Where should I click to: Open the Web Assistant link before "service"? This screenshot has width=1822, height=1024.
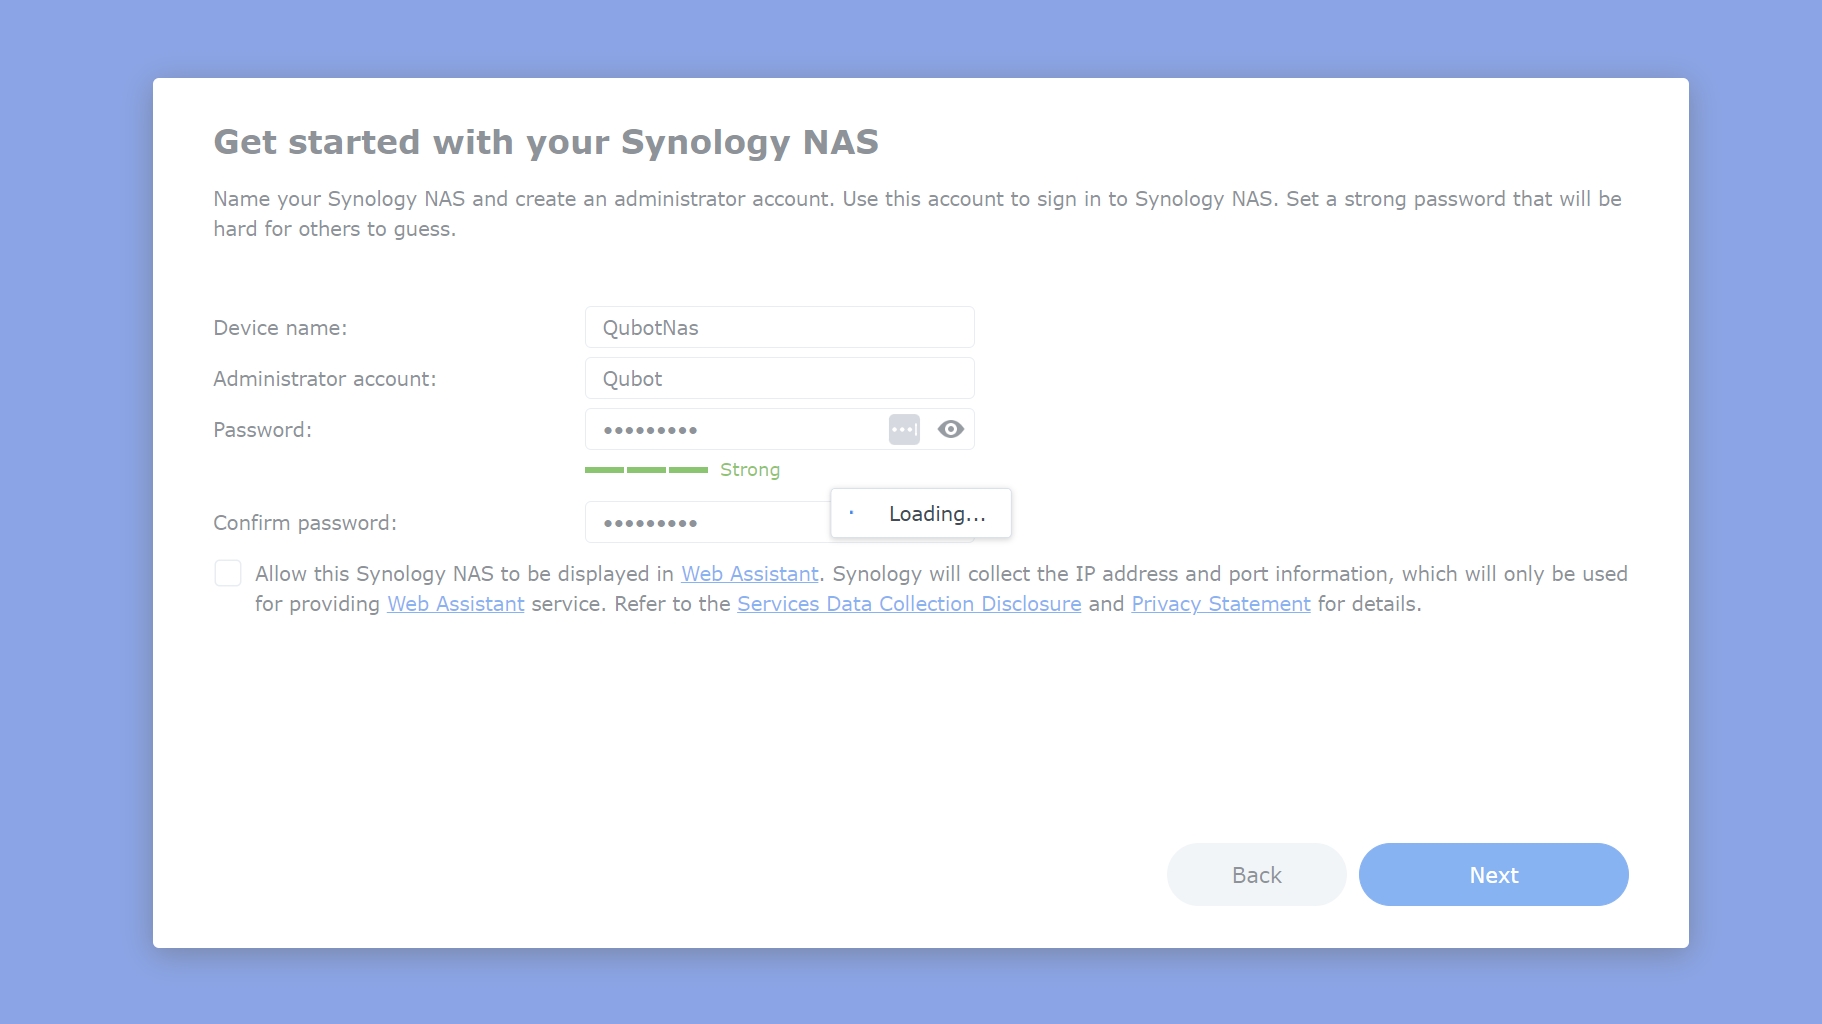tap(456, 604)
